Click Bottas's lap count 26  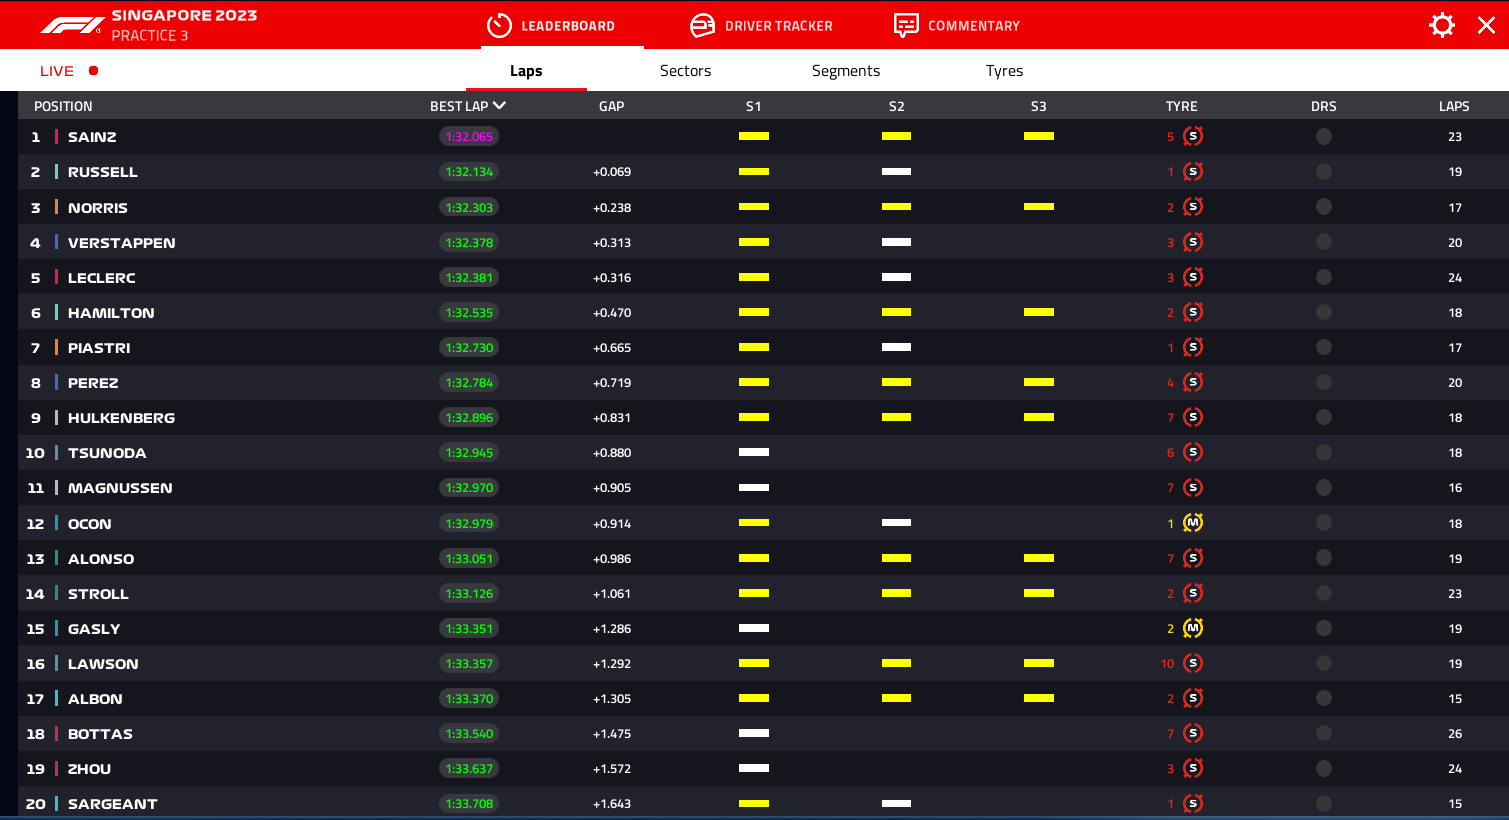click(1455, 734)
